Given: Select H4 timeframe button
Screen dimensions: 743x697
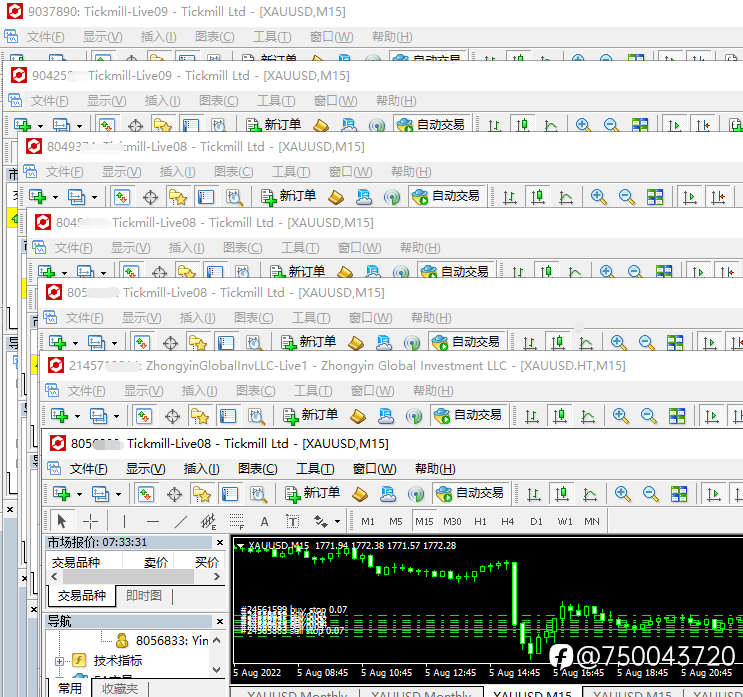Looking at the screenshot, I should (507, 521).
